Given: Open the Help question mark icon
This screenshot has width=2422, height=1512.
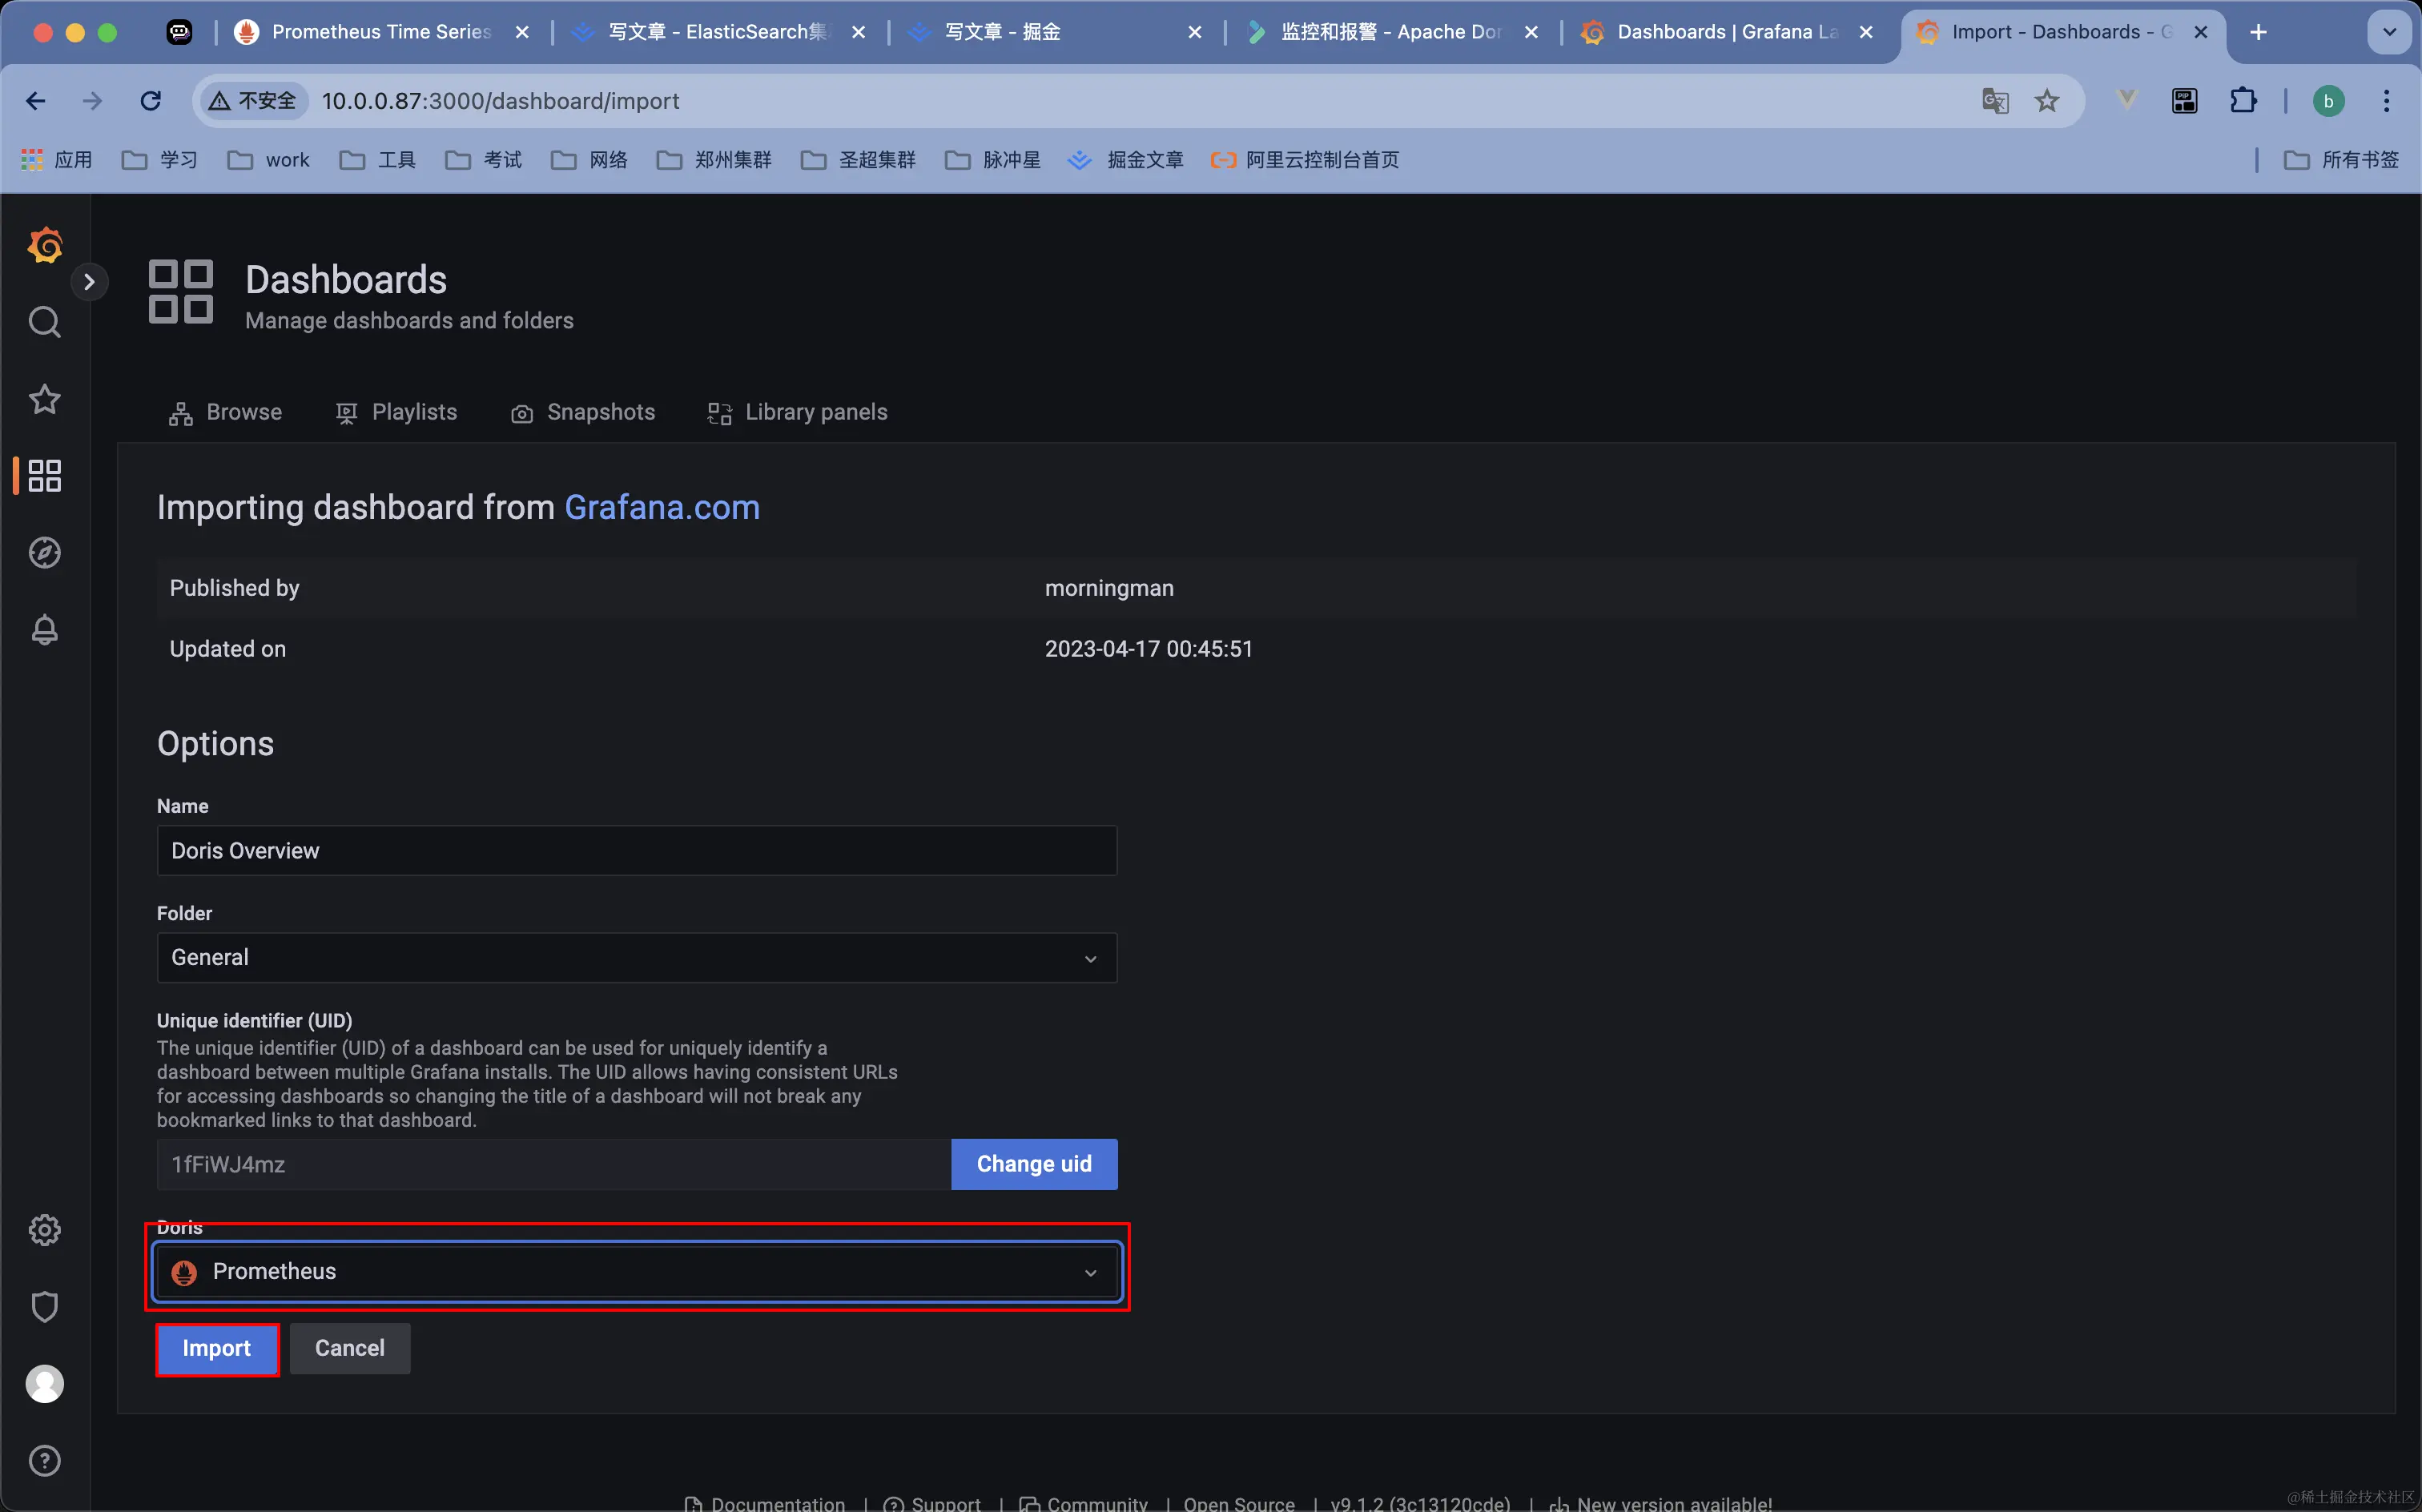Looking at the screenshot, I should (45, 1461).
